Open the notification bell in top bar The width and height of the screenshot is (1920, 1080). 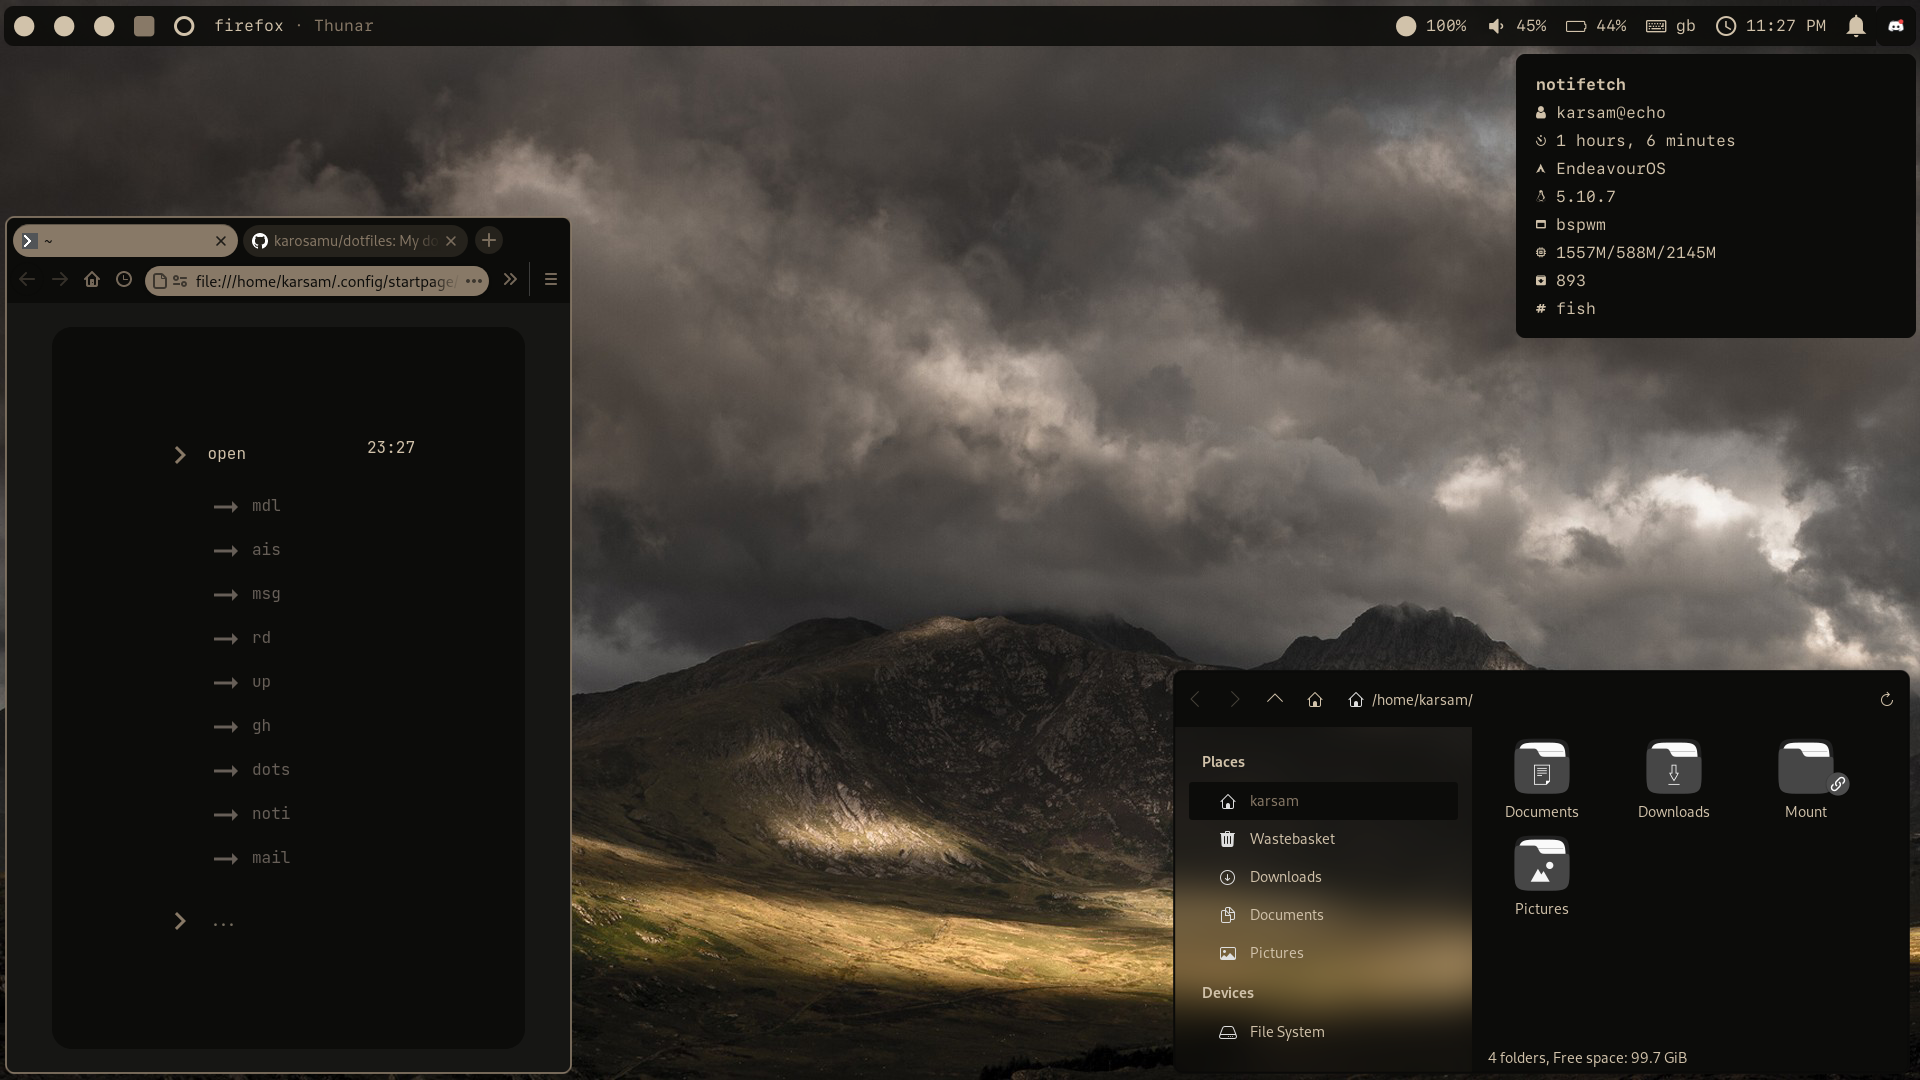point(1856,26)
